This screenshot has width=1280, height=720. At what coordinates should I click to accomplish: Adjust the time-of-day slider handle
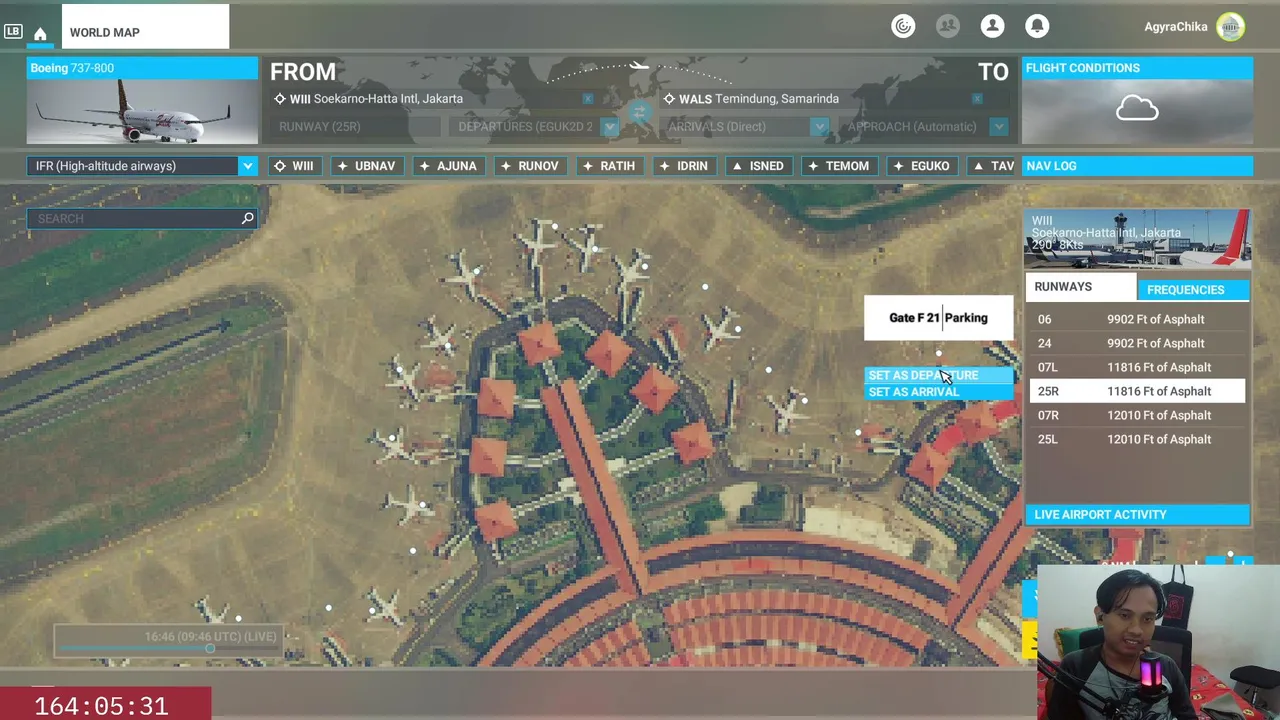pyautogui.click(x=210, y=649)
